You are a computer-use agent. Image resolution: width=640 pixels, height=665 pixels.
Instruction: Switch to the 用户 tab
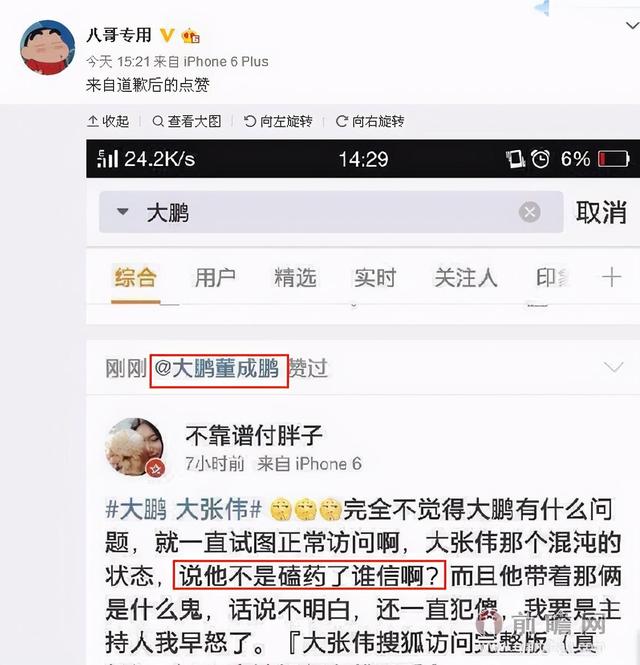215,278
